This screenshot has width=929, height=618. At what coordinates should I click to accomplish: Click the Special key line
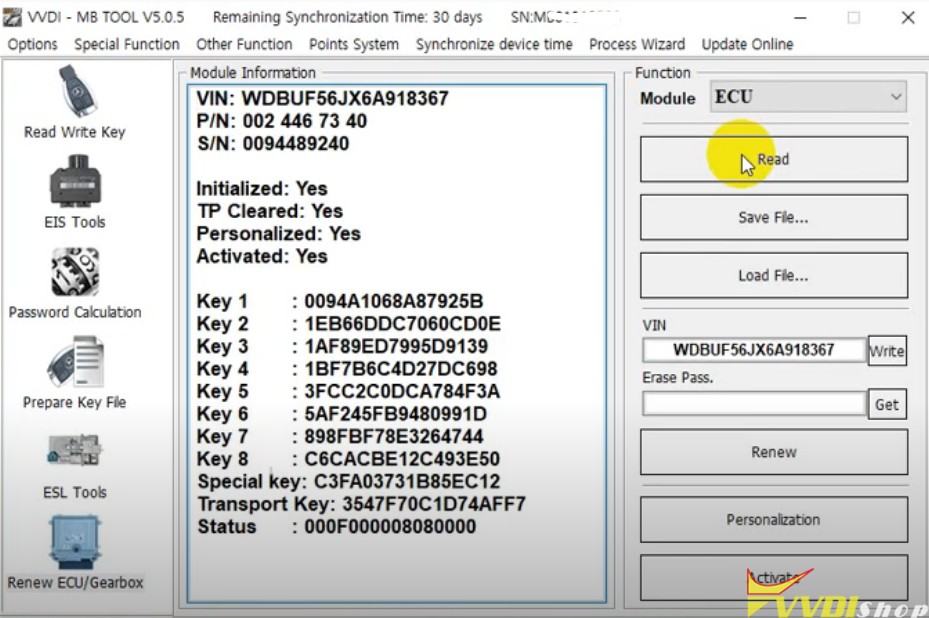349,481
